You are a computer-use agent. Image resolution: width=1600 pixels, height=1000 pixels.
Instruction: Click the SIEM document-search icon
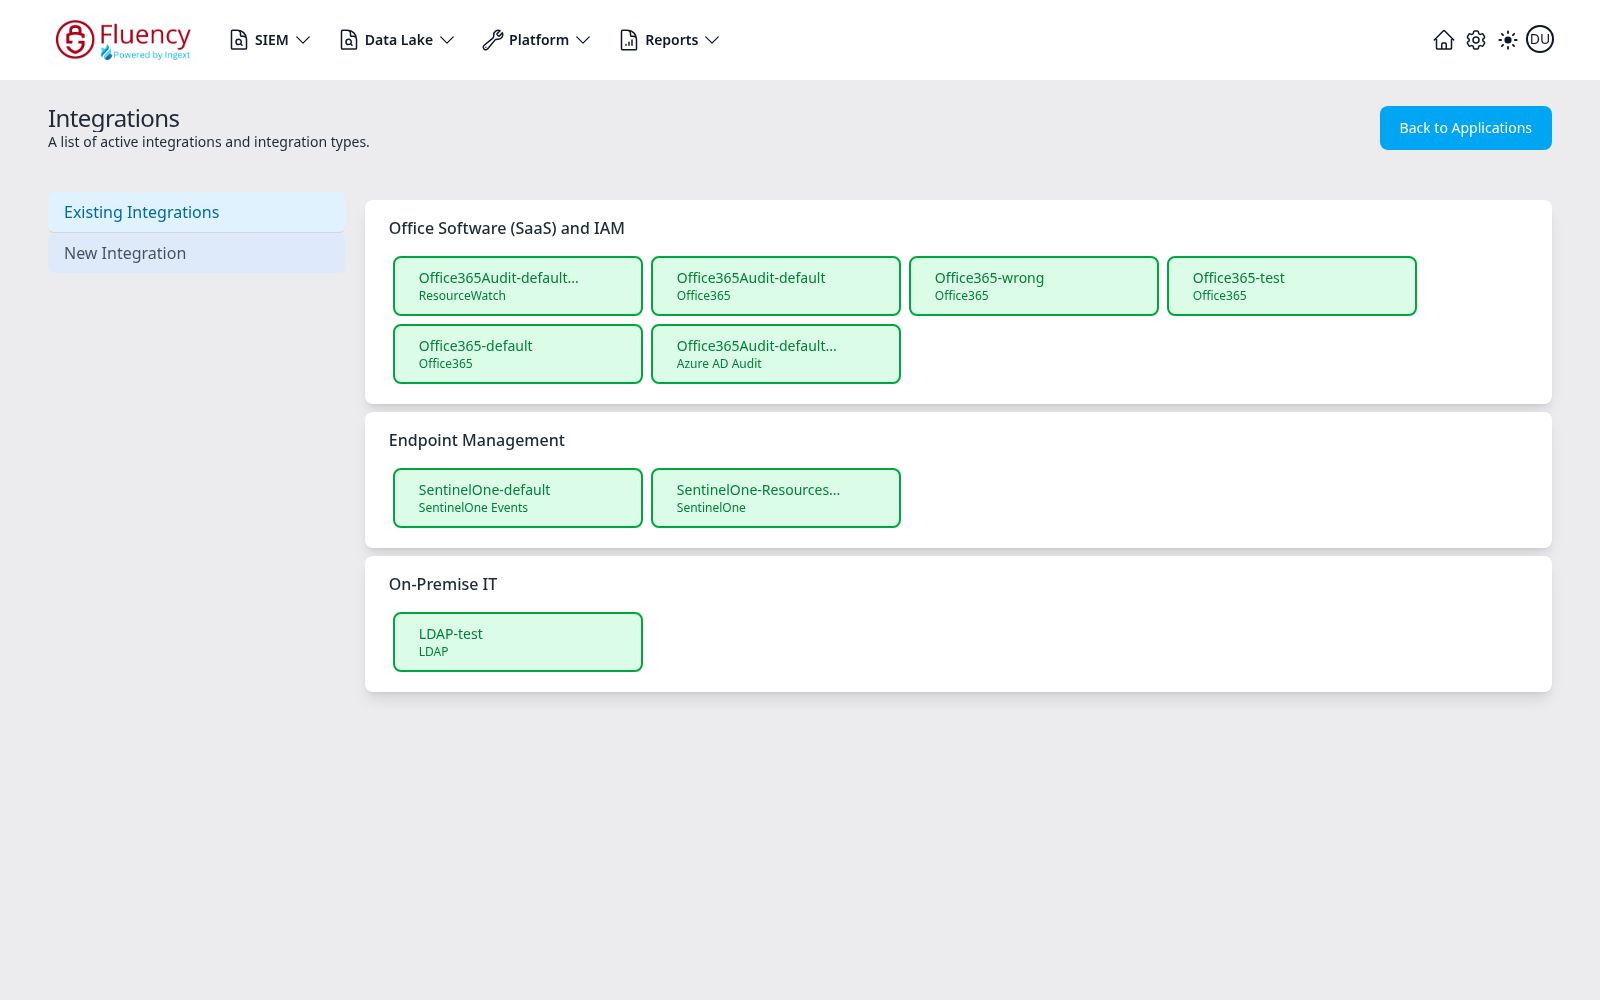point(239,40)
